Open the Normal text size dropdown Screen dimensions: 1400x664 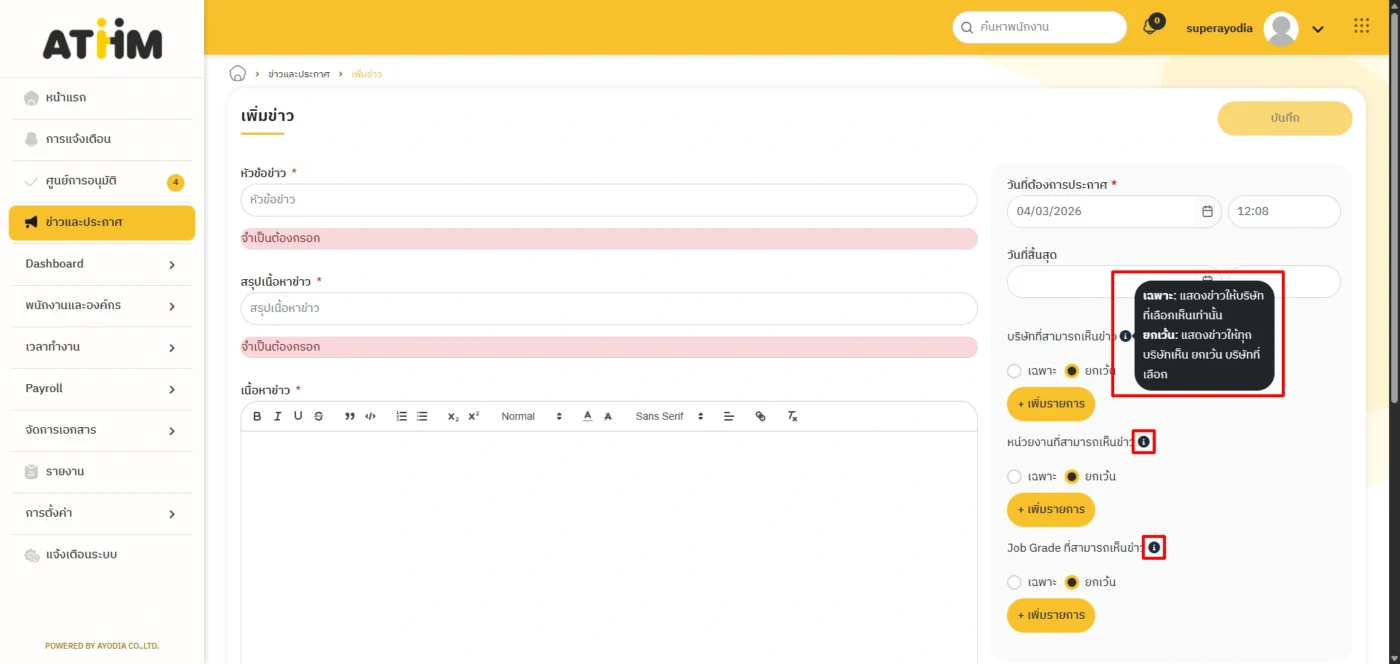[x=531, y=416]
